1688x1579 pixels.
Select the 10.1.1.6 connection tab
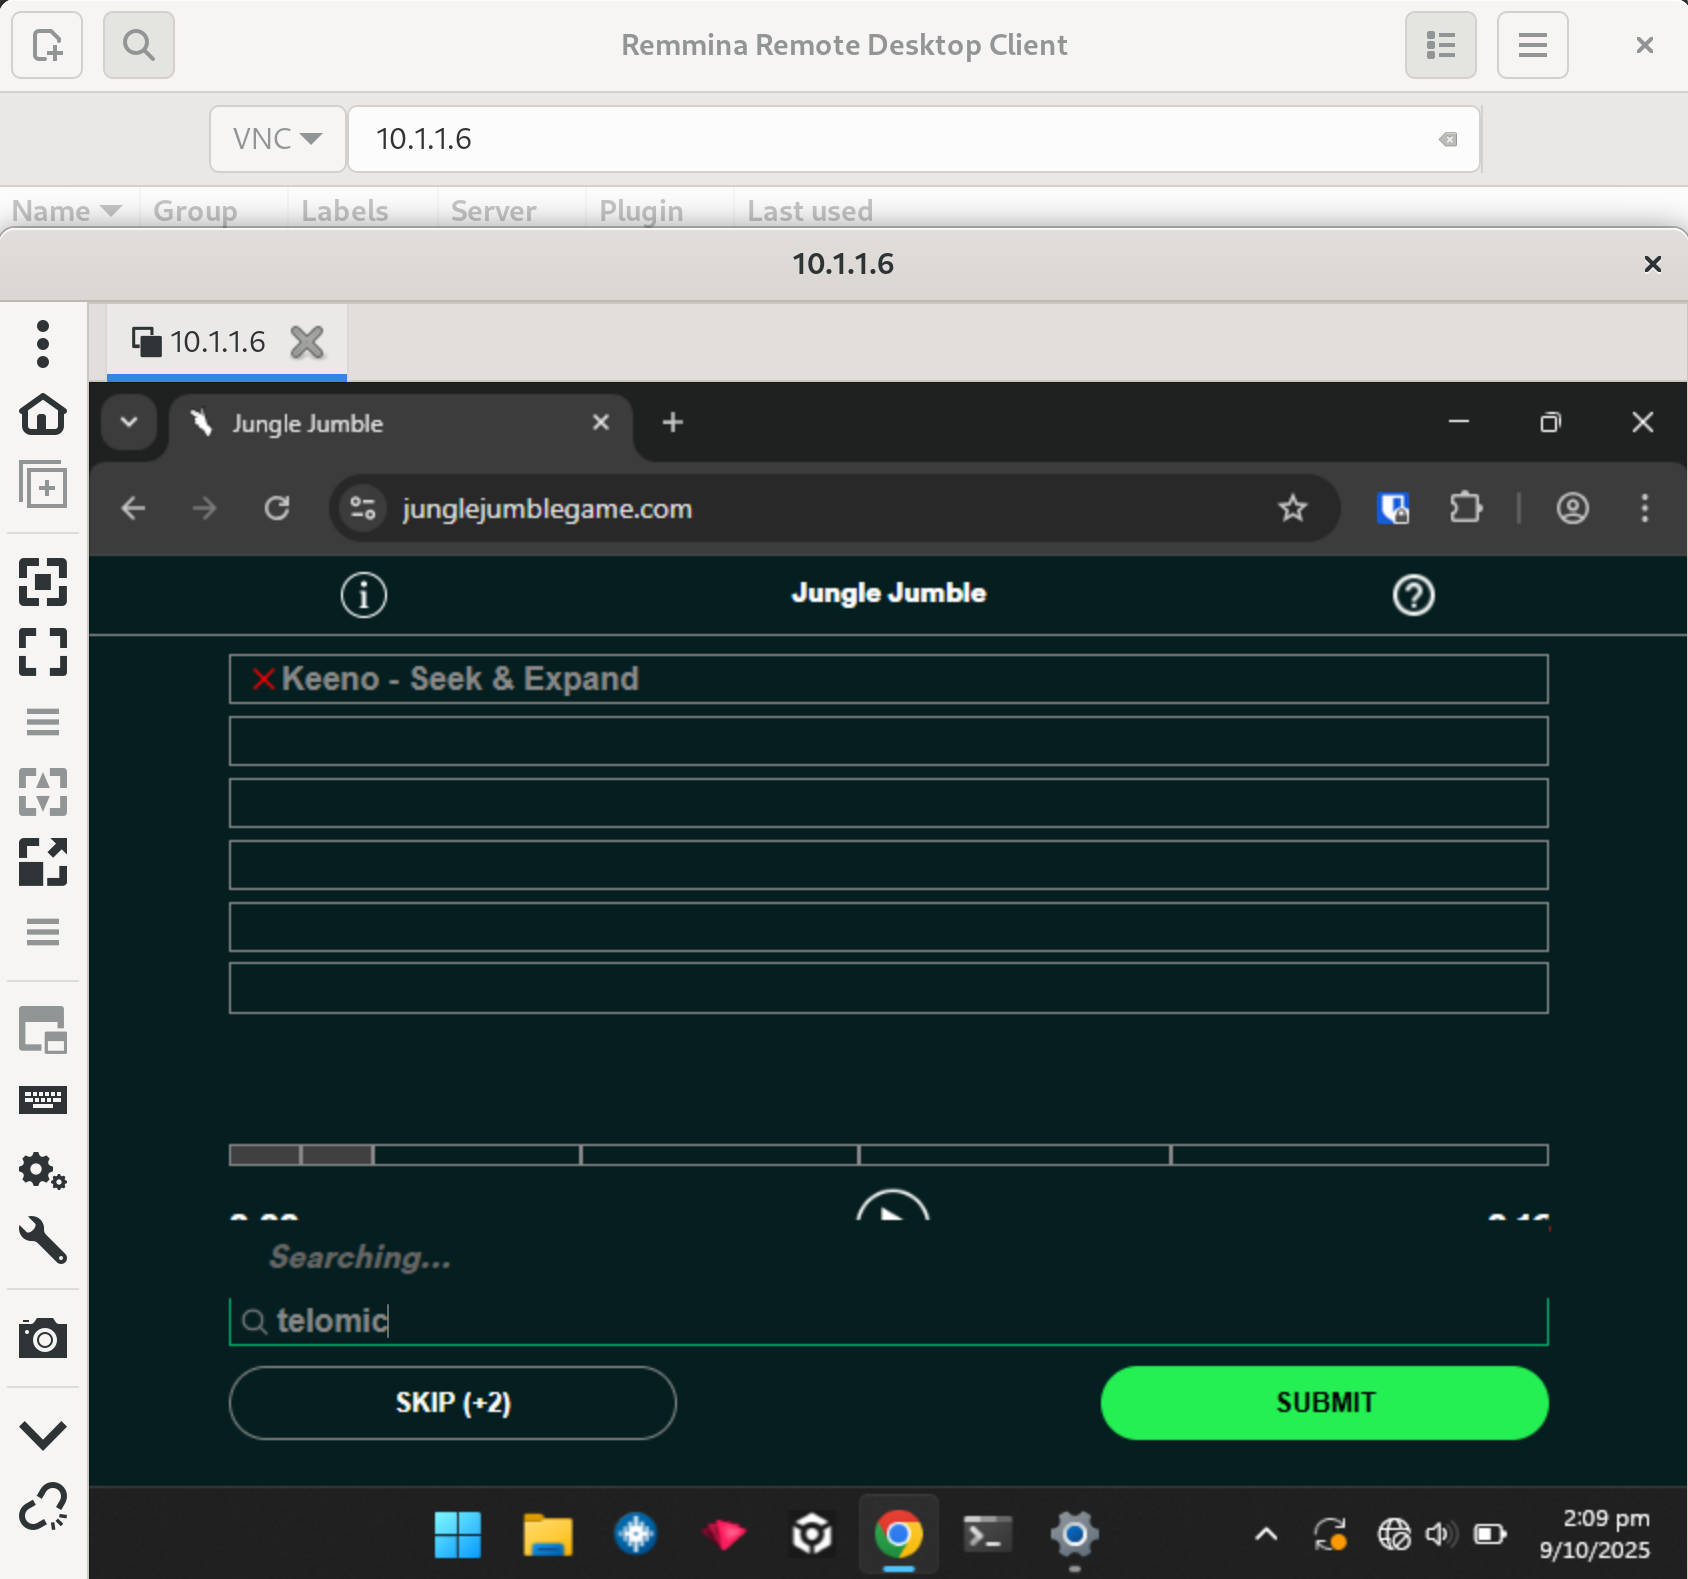pyautogui.click(x=217, y=342)
